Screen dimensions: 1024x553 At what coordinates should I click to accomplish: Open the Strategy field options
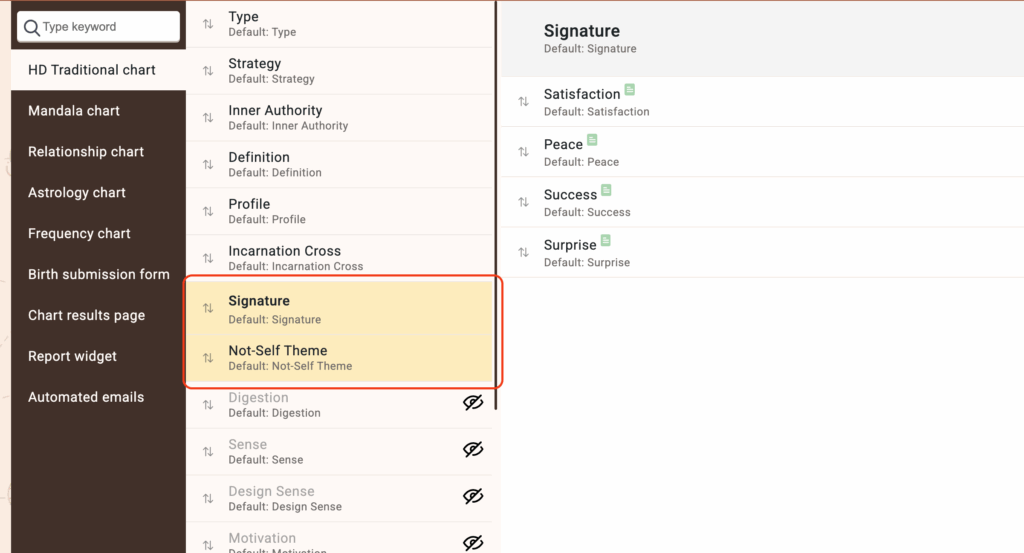(255, 70)
